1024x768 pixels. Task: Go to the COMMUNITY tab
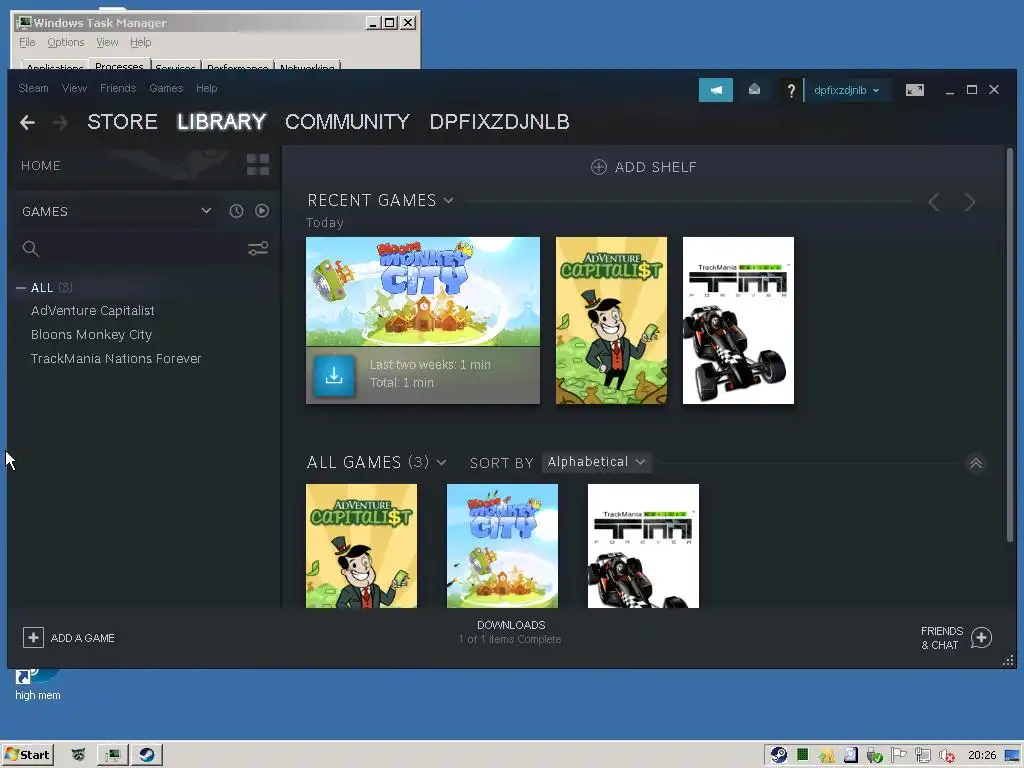347,122
